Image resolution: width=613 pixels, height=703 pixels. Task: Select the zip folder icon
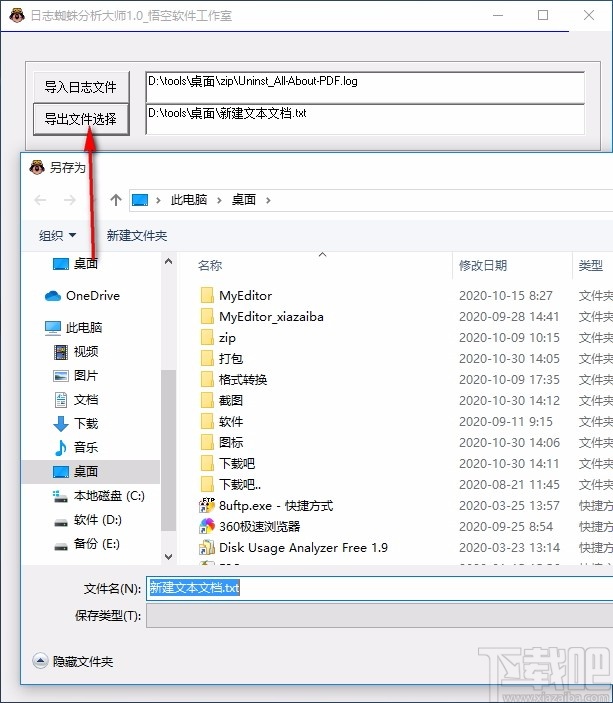tap(207, 338)
